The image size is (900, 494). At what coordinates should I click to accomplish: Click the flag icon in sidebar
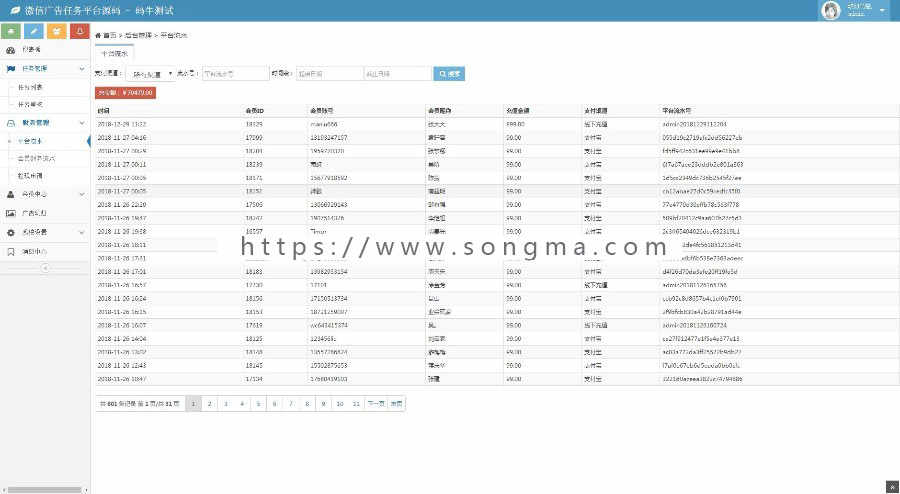pos(11,69)
